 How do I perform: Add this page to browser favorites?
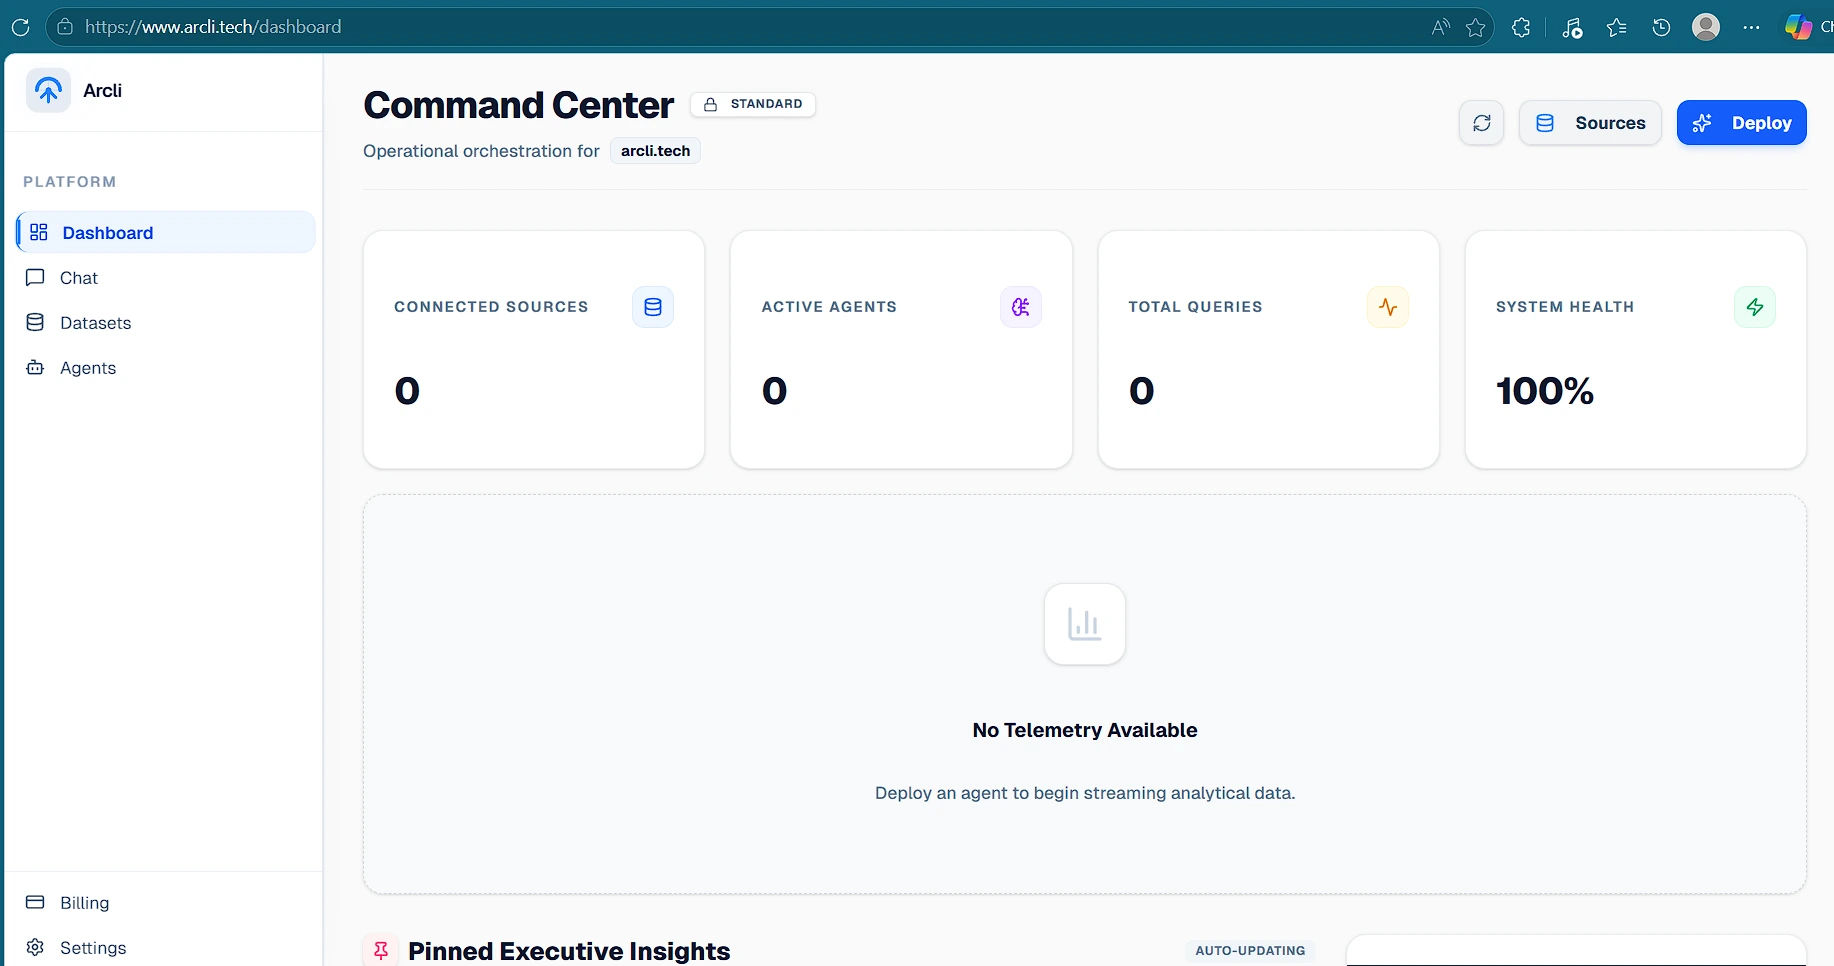[x=1475, y=27]
